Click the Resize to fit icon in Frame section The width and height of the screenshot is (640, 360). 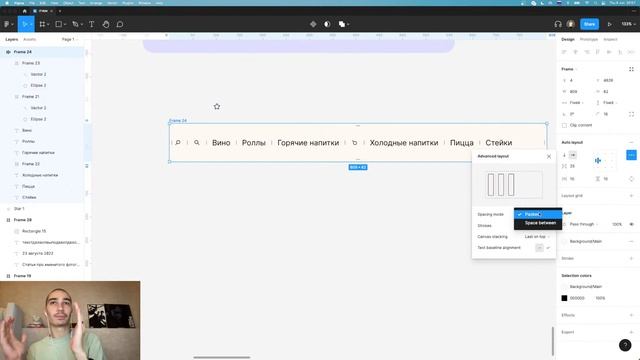coord(631,69)
